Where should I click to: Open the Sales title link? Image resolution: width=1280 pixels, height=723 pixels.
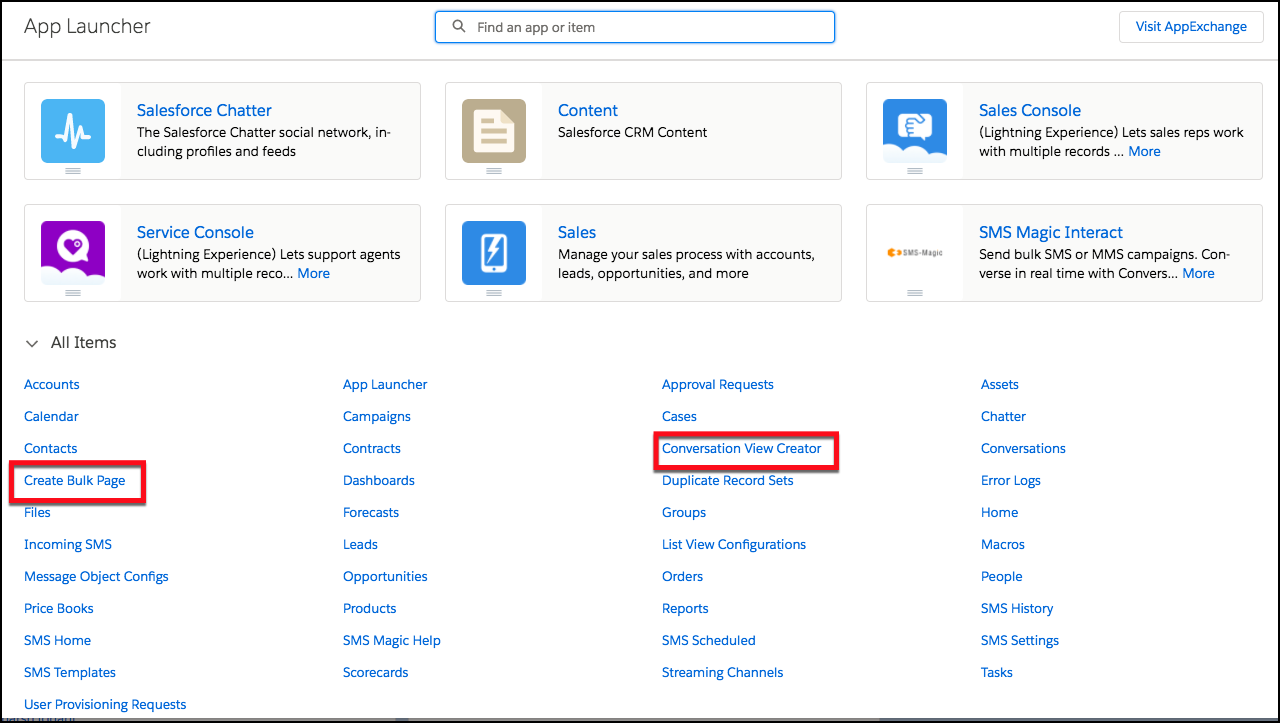[x=577, y=232]
